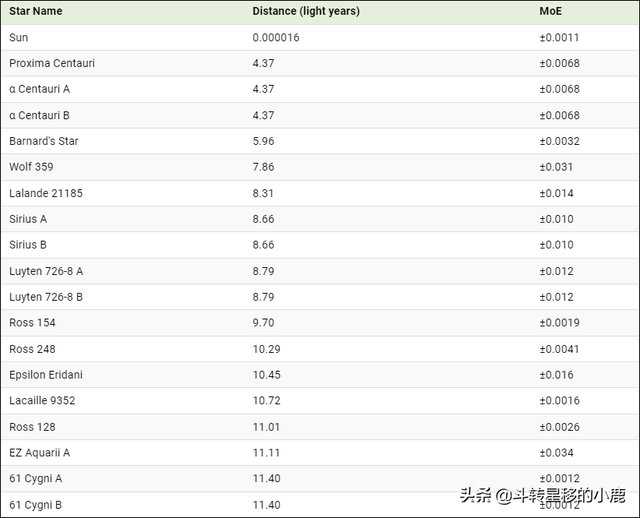Click the ±0.031 MoE value

[556, 167]
